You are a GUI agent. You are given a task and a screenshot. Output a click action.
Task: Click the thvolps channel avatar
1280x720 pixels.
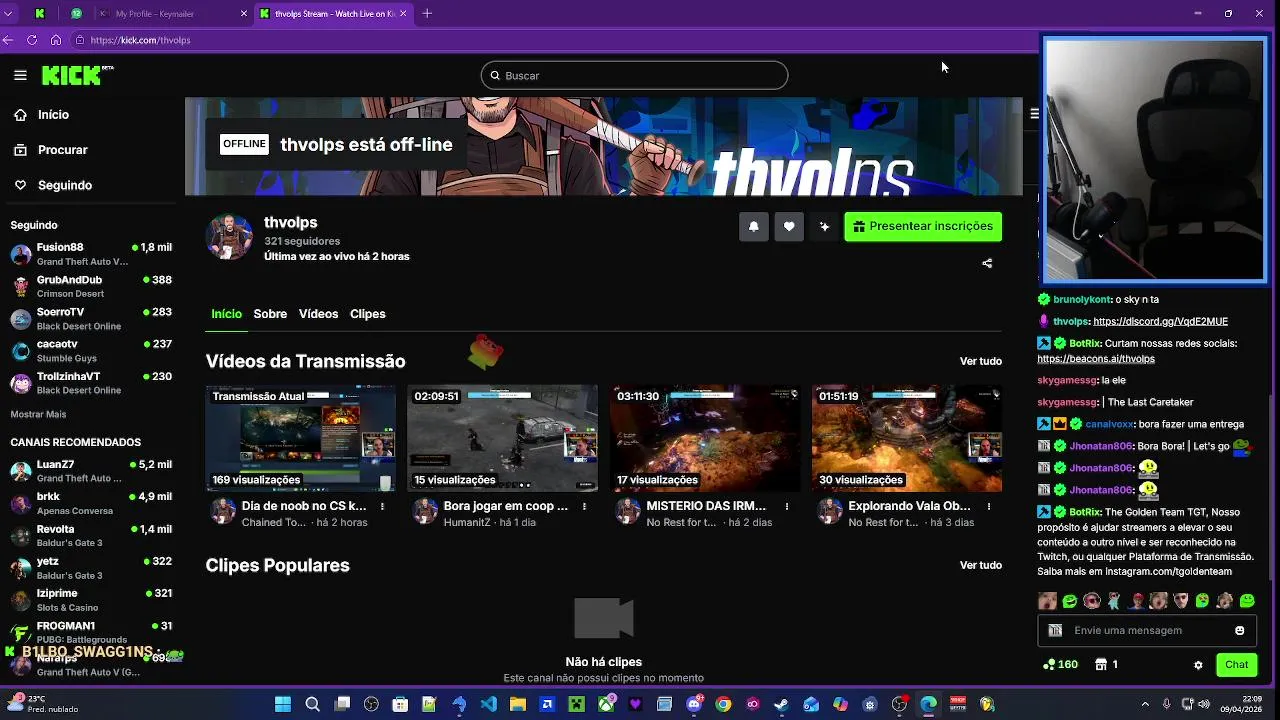coord(229,237)
